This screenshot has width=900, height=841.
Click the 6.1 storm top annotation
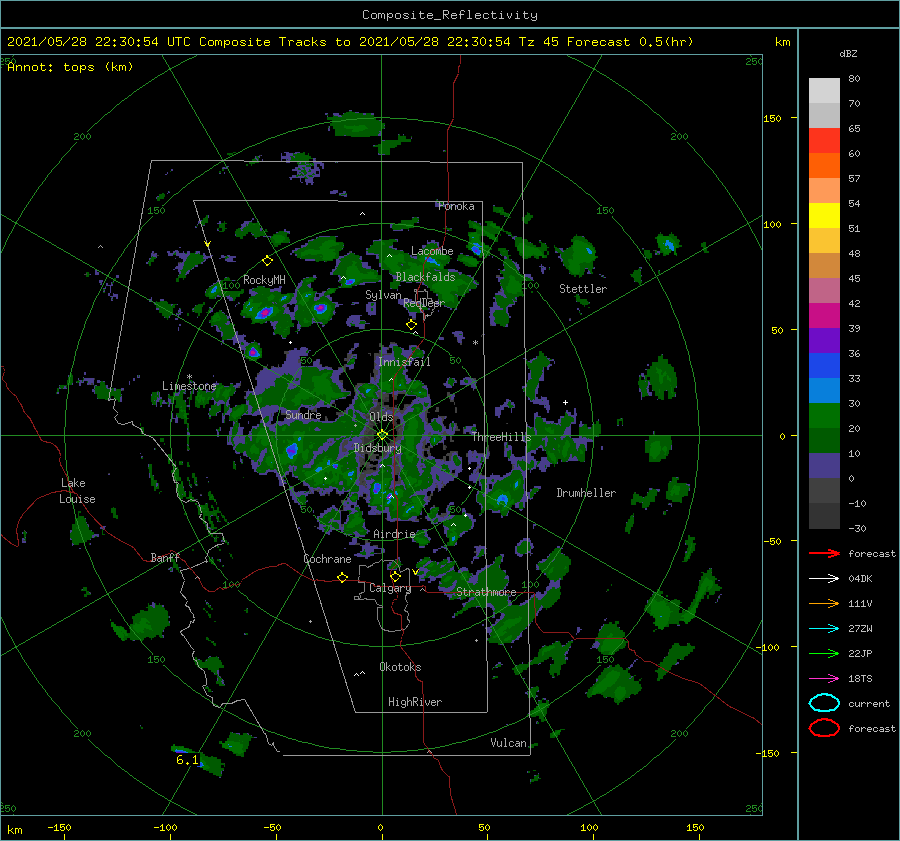point(187,760)
